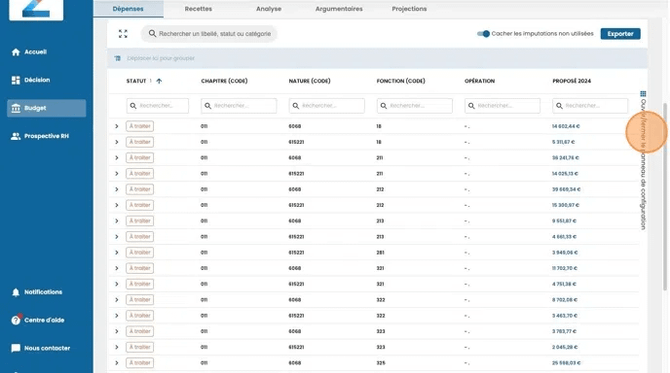Expand row with nature 6068, fonction 213

(116, 221)
